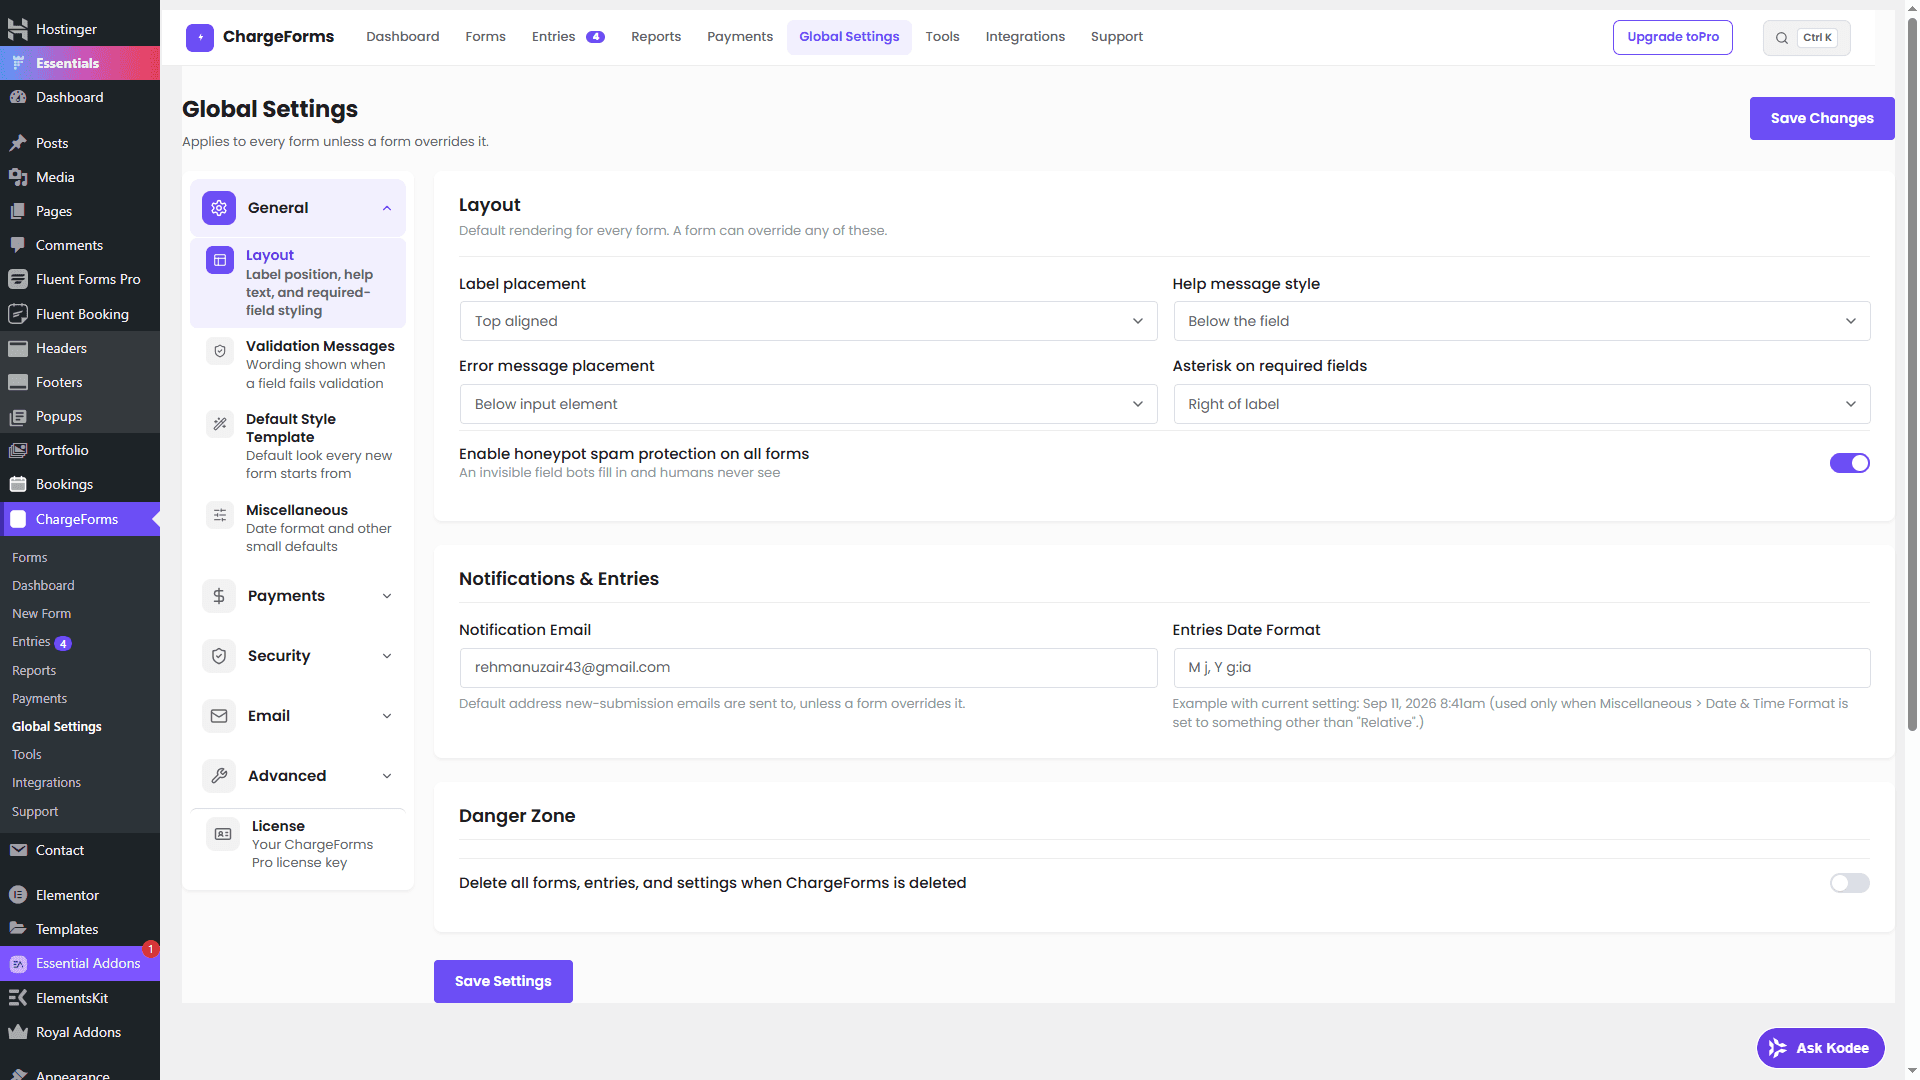This screenshot has width=1920, height=1080.
Task: Click the Entries Date Format field
Action: click(x=1521, y=668)
